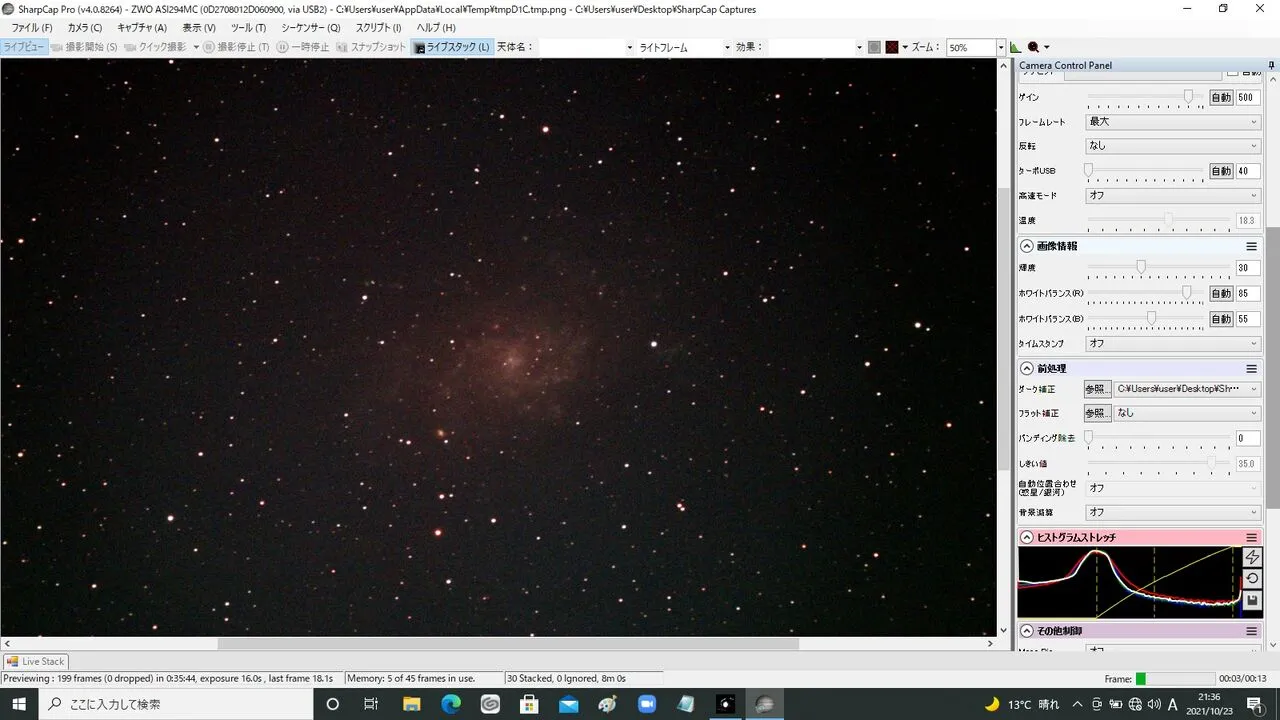The width and height of the screenshot is (1280, 720).
Task: Click the red reticule overlay icon
Action: [892, 47]
